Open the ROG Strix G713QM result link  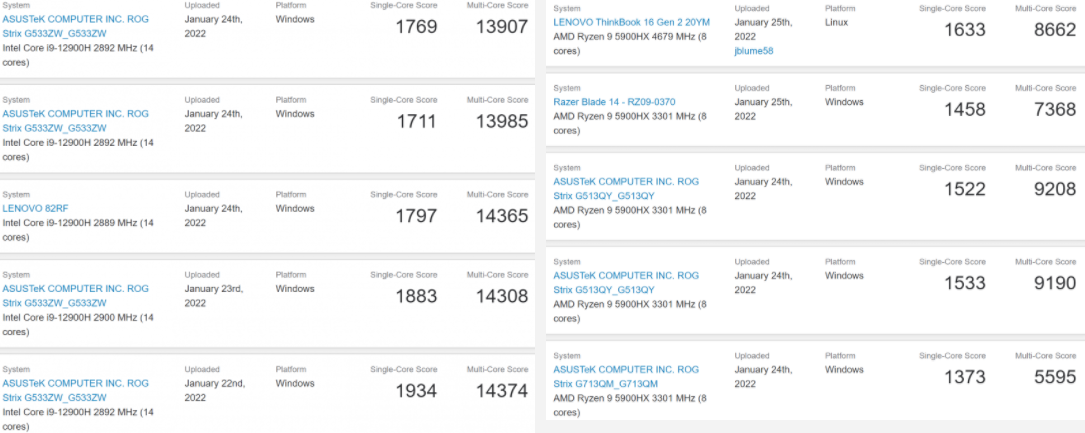click(626, 376)
